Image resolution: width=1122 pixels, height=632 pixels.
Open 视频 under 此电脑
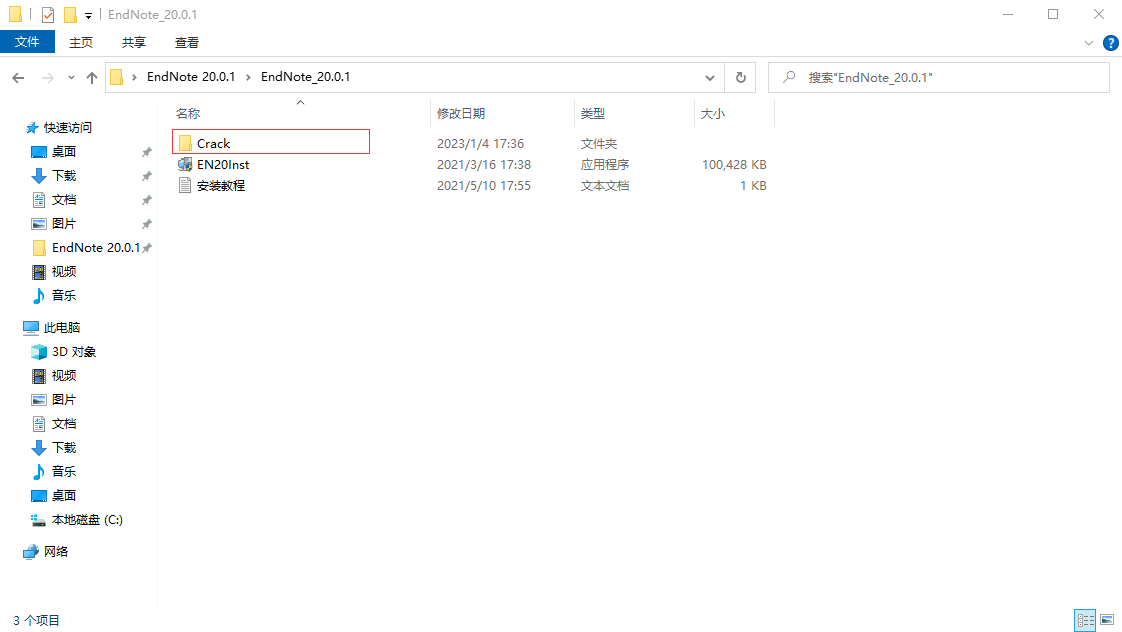tap(64, 376)
